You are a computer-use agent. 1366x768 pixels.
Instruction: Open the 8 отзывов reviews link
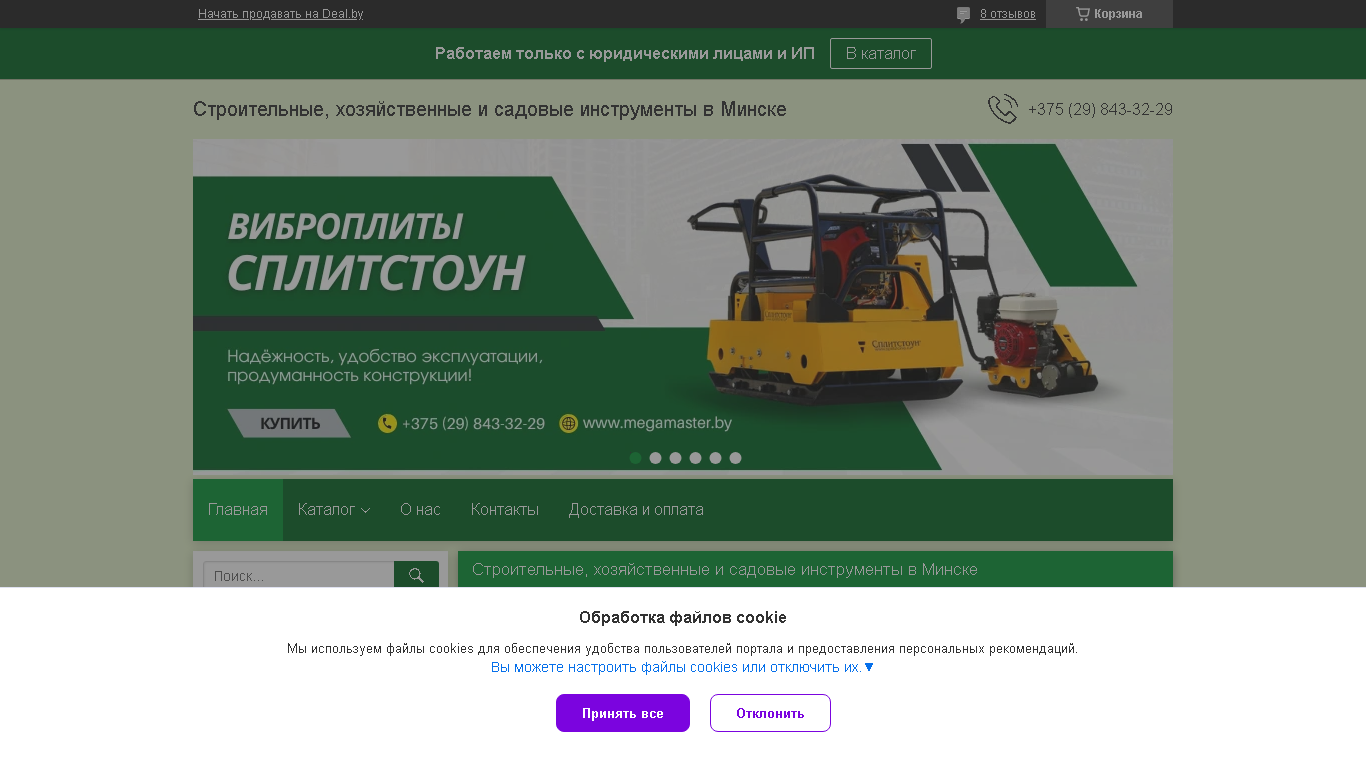pyautogui.click(x=1008, y=14)
